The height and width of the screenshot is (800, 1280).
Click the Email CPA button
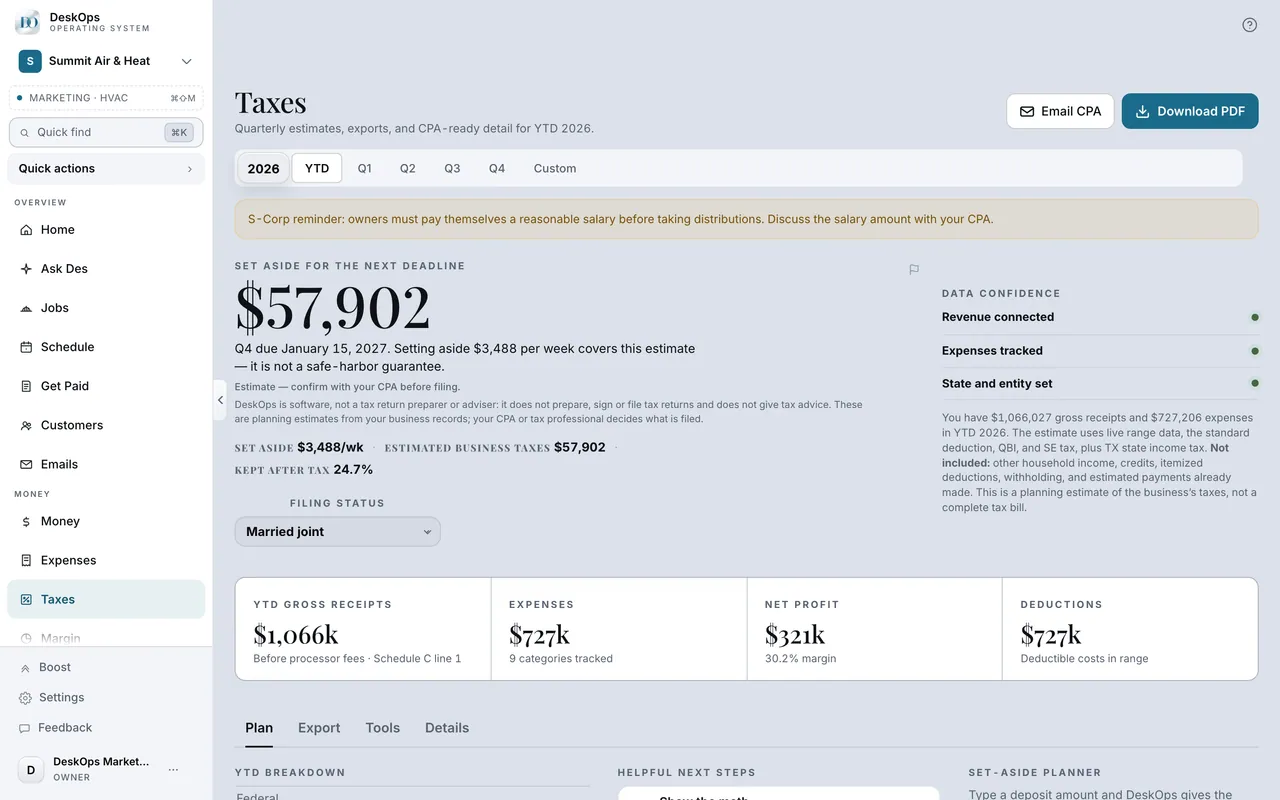[1060, 111]
